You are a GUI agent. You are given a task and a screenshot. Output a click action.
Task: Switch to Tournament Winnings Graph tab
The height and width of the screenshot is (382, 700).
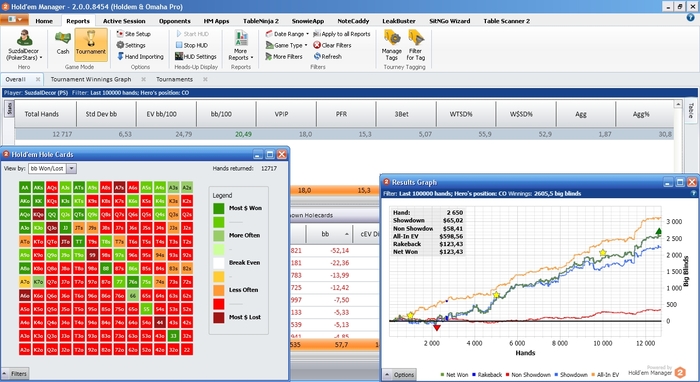pyautogui.click(x=91, y=79)
